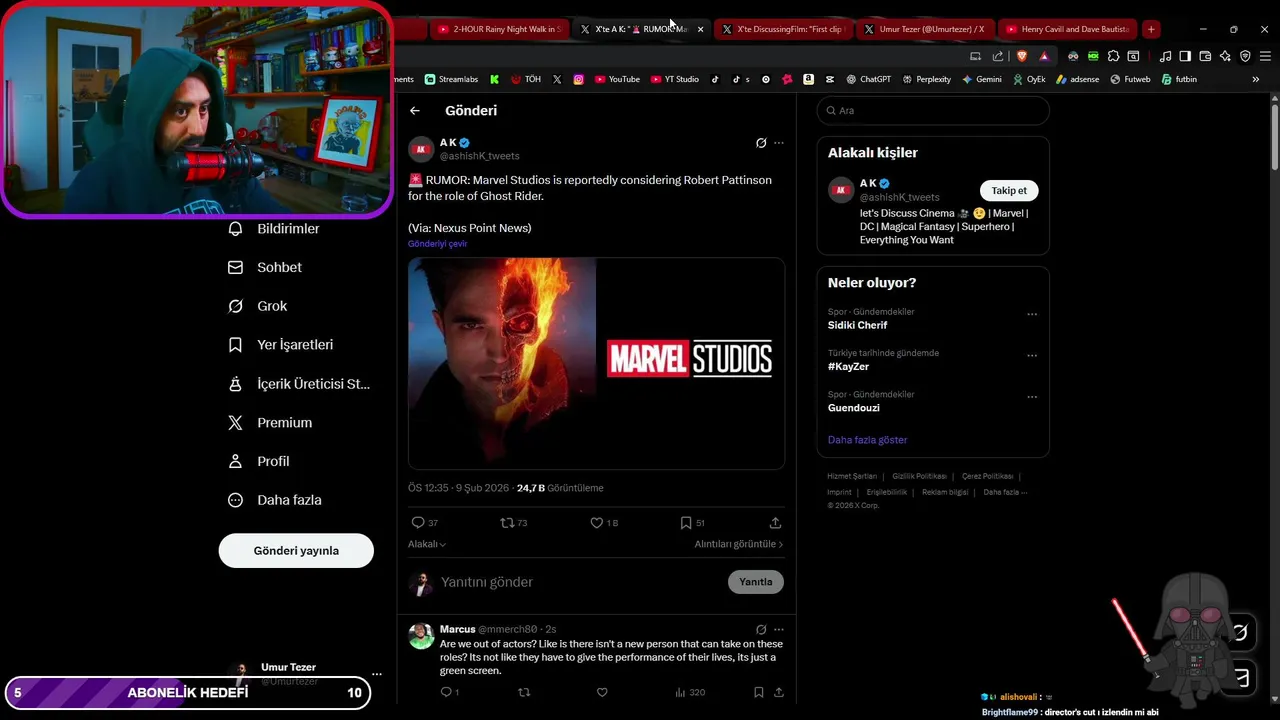Reply to Marcus's comment
Viewport: 1280px width, 720px height.
click(x=449, y=692)
